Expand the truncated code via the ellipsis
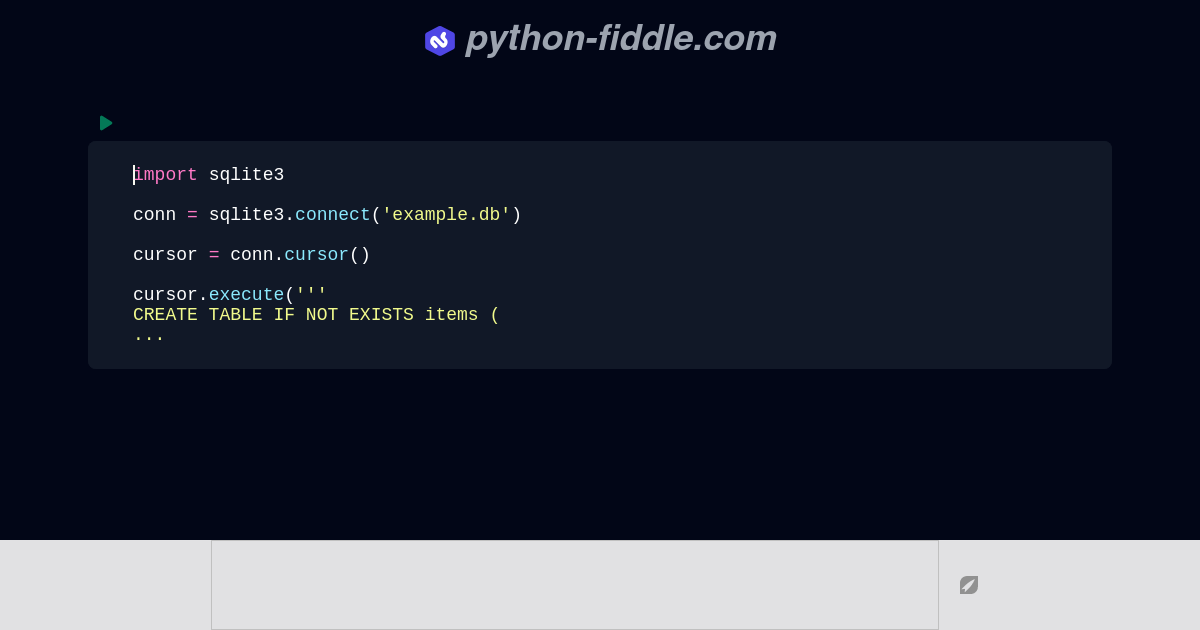The width and height of the screenshot is (1200, 630). pyautogui.click(x=148, y=335)
